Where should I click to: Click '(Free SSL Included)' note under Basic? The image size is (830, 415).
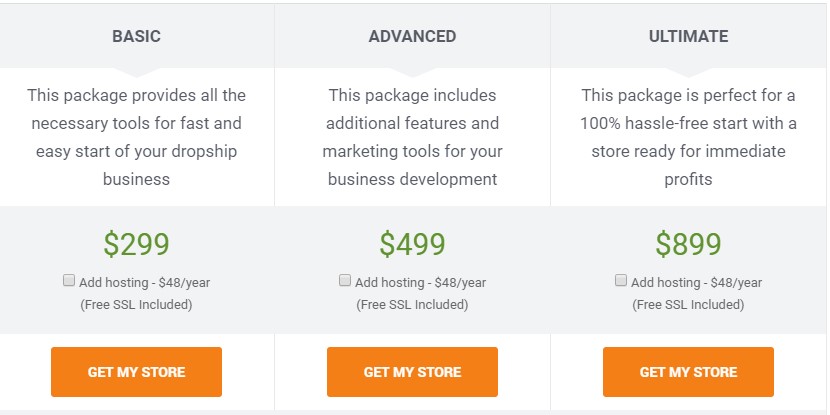point(136,304)
